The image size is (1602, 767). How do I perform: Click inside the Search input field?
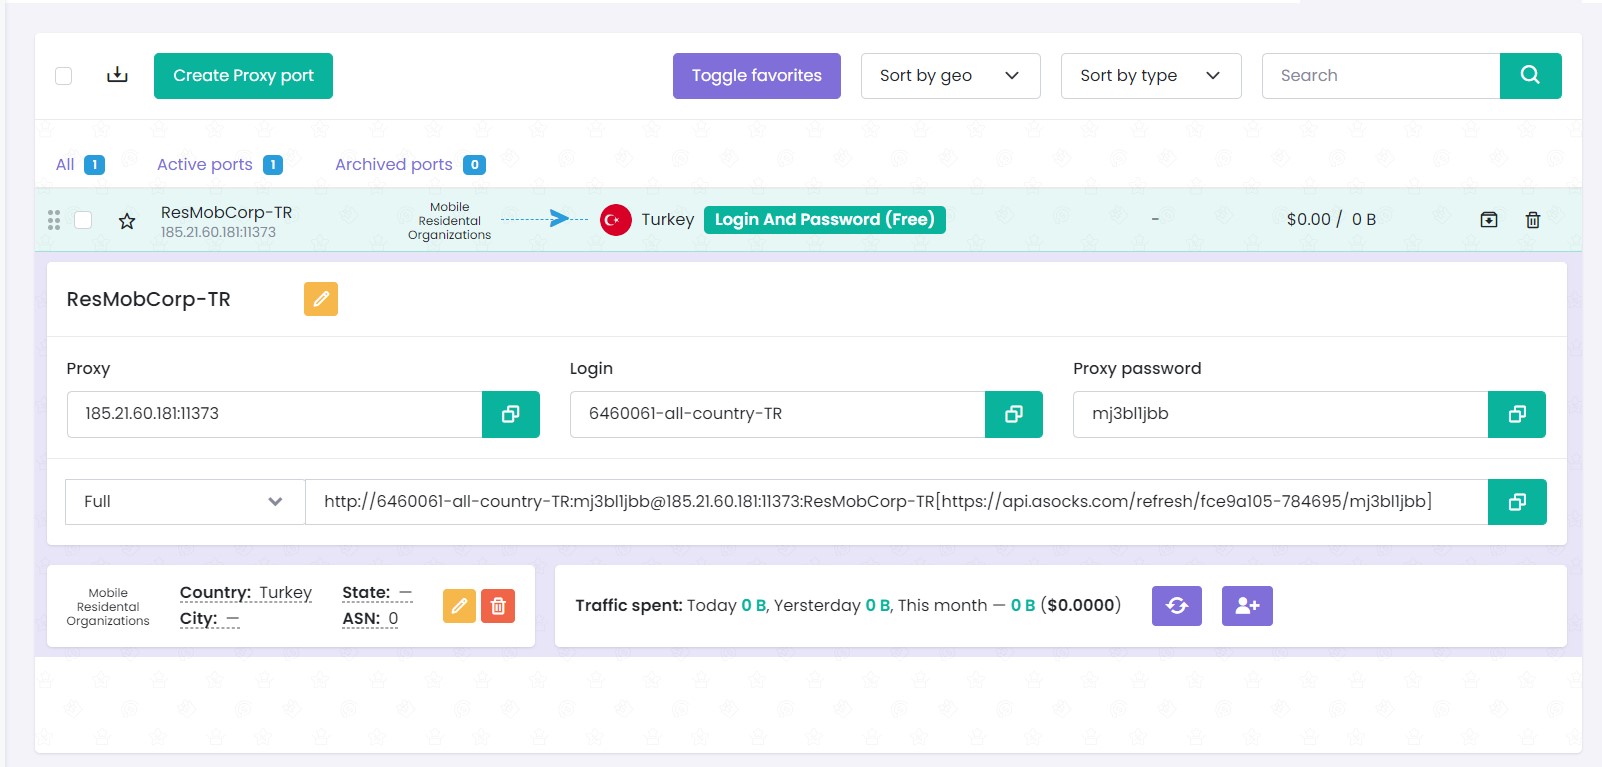[1380, 76]
